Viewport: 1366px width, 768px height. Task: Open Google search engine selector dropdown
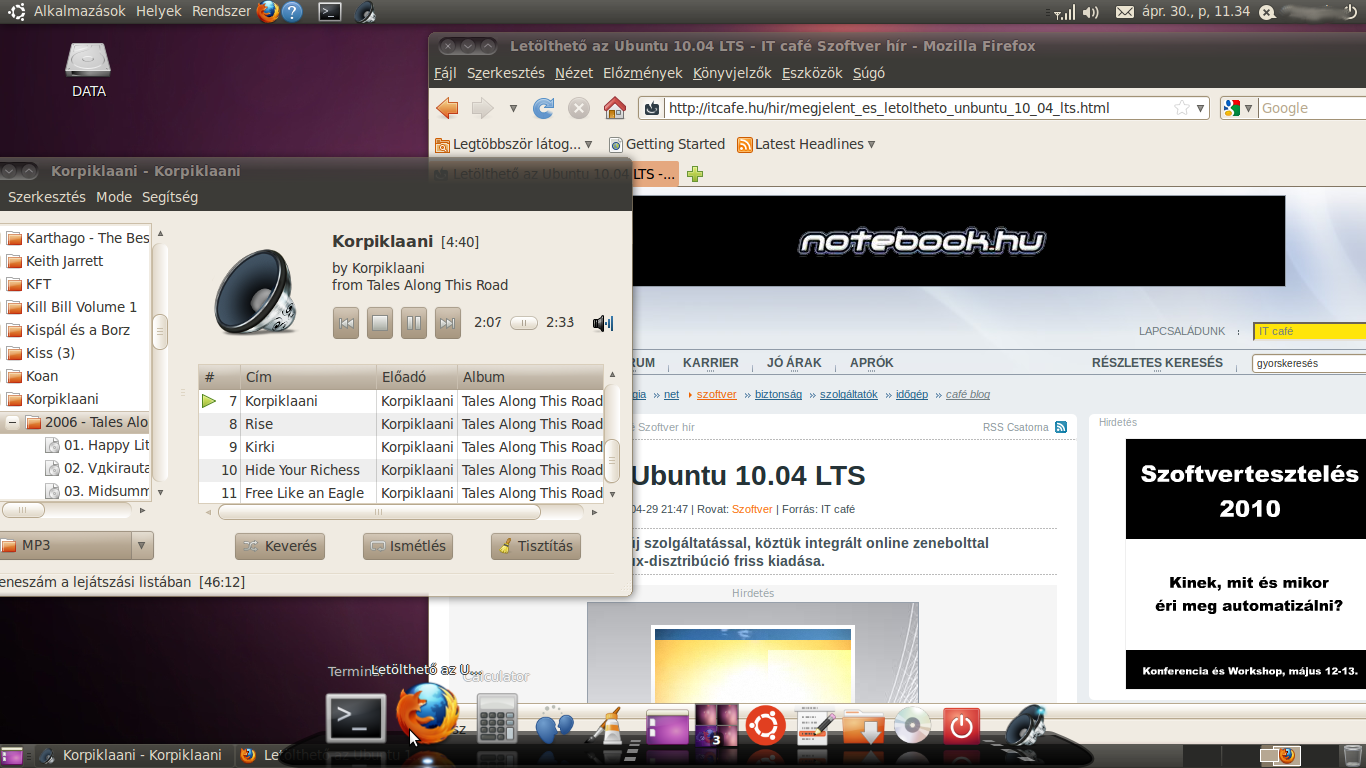click(1238, 108)
